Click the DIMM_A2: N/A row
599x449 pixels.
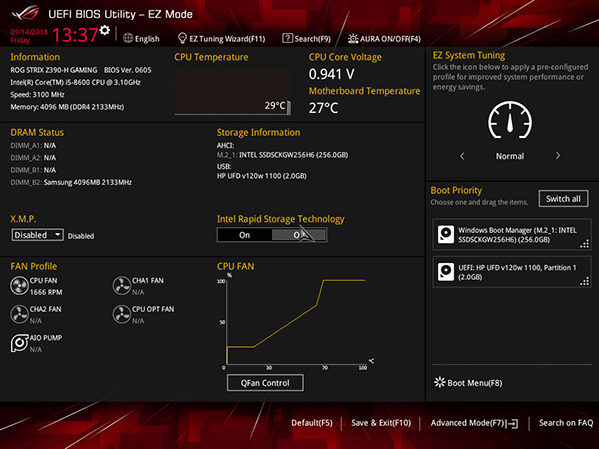pos(33,158)
